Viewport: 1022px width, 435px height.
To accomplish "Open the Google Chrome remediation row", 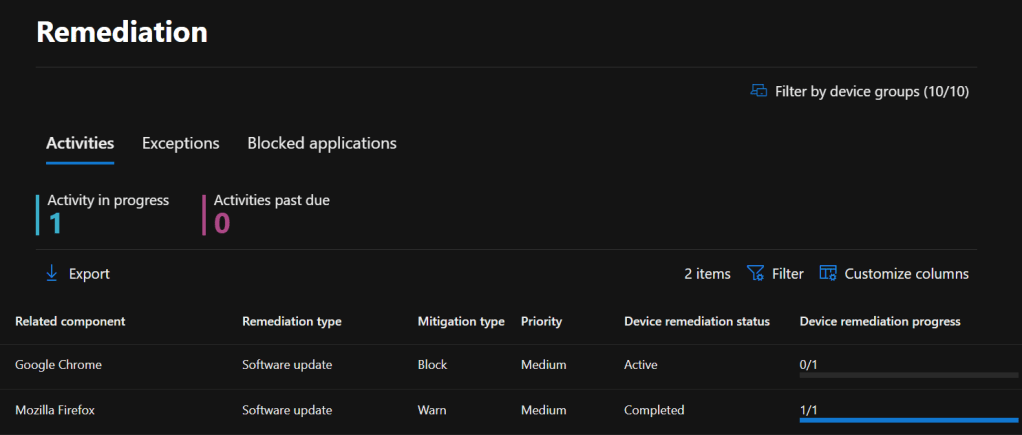I will tap(58, 365).
